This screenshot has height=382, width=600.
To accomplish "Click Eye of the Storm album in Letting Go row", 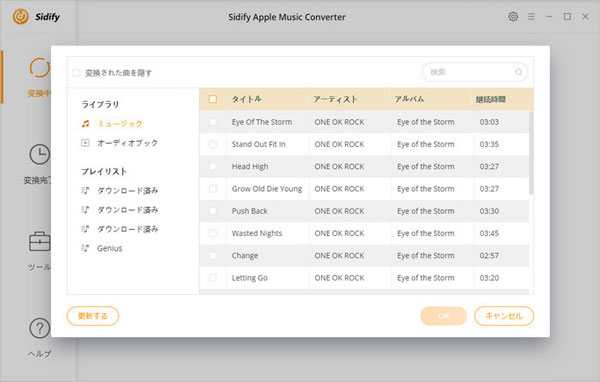I will tap(426, 278).
